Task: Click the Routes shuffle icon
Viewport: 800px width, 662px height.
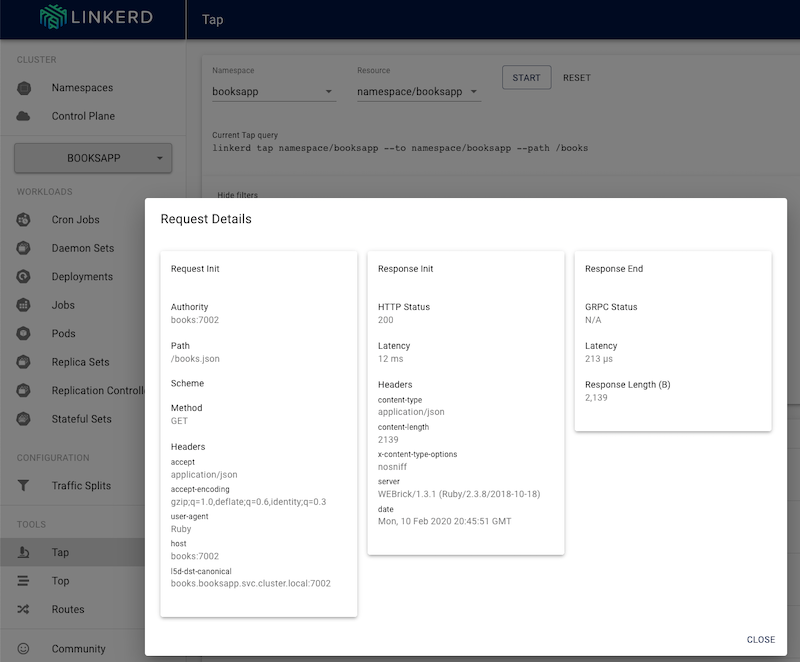Action: 22,609
